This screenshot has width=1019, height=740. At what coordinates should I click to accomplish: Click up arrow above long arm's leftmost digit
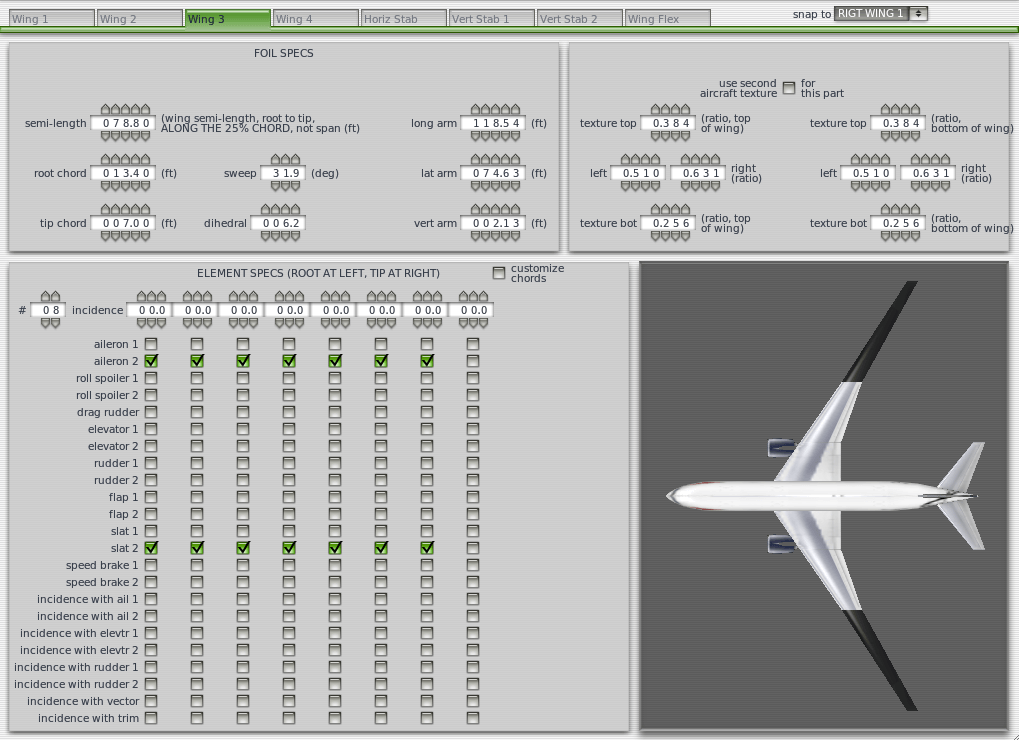pos(476,109)
